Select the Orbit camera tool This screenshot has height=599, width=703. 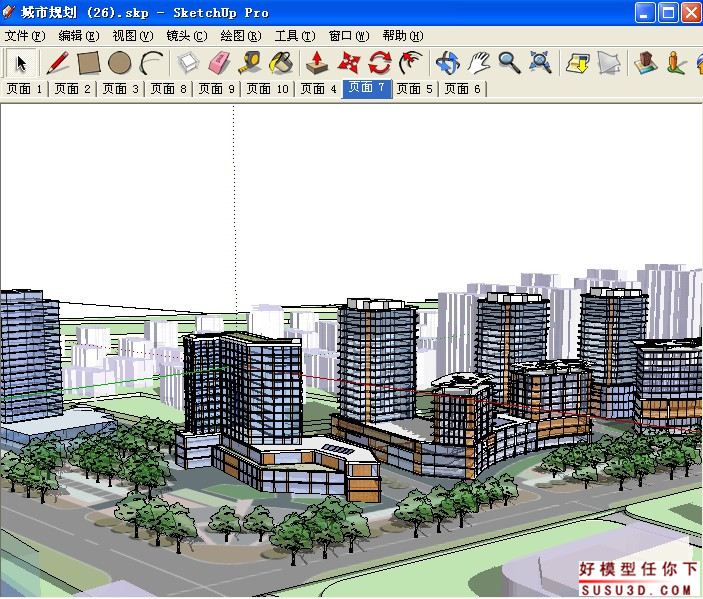[x=447, y=63]
